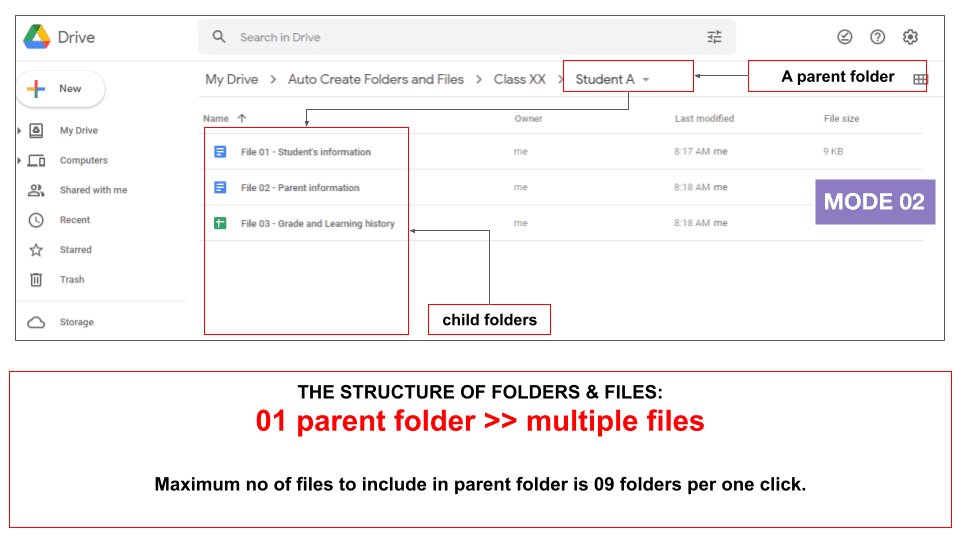Click the Google Drive logo icon
960x540 pixels.
click(37, 37)
